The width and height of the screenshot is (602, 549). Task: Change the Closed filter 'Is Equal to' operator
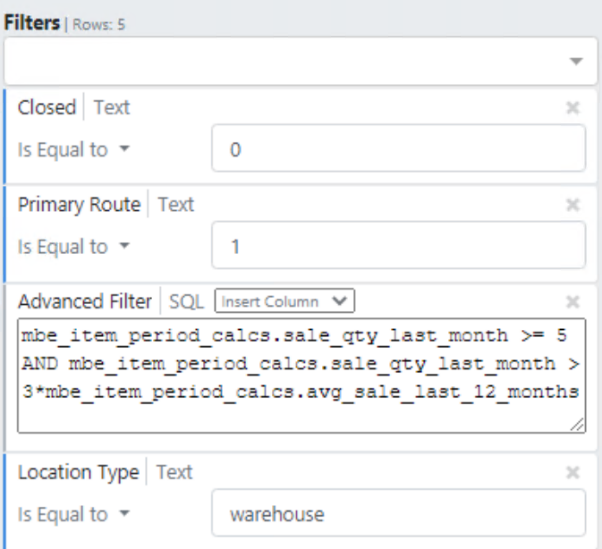tap(74, 150)
